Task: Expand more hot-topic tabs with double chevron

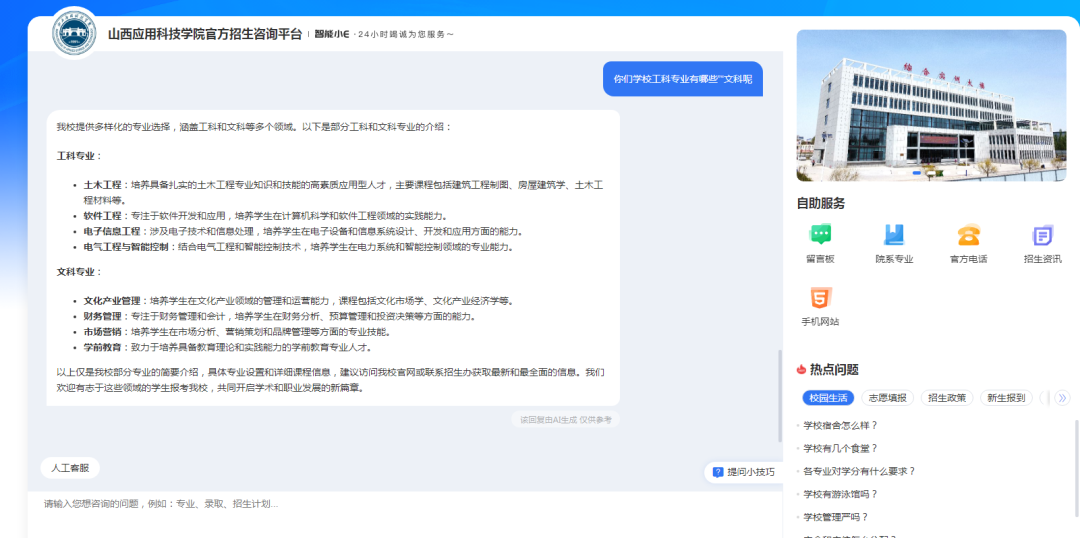Action: 1062,398
